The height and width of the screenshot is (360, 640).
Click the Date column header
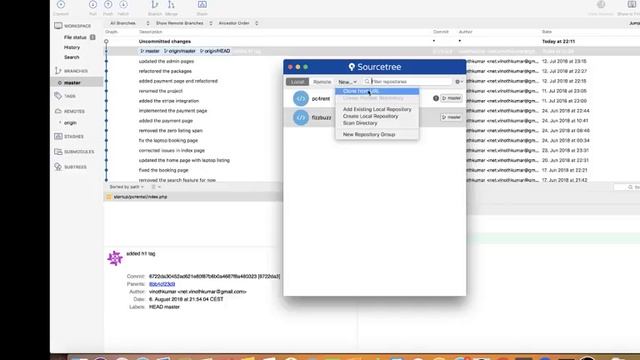(547, 32)
